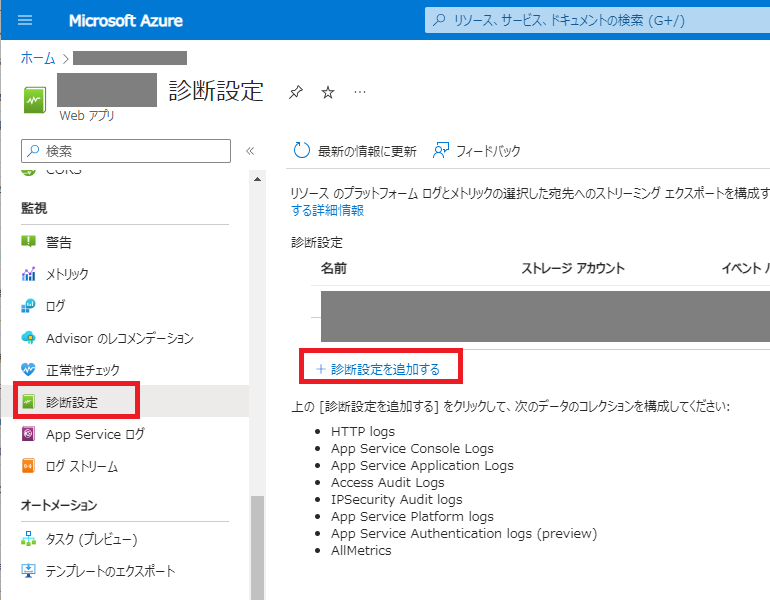
Task: Select 診断設定 in the sidebar
Action: pyautogui.click(x=72, y=402)
